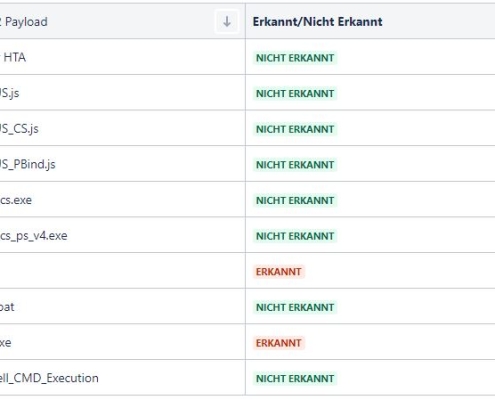
Task: Click status badge for S_CS.js row
Action: pyautogui.click(x=295, y=129)
